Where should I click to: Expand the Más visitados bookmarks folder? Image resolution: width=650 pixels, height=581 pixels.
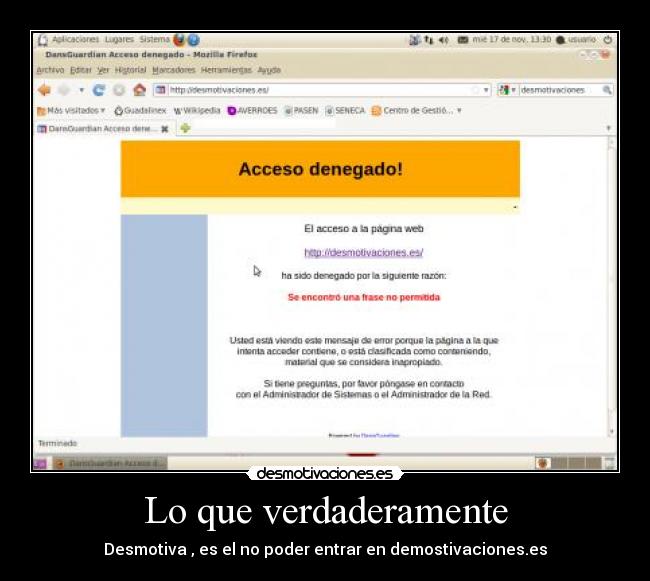click(x=71, y=111)
